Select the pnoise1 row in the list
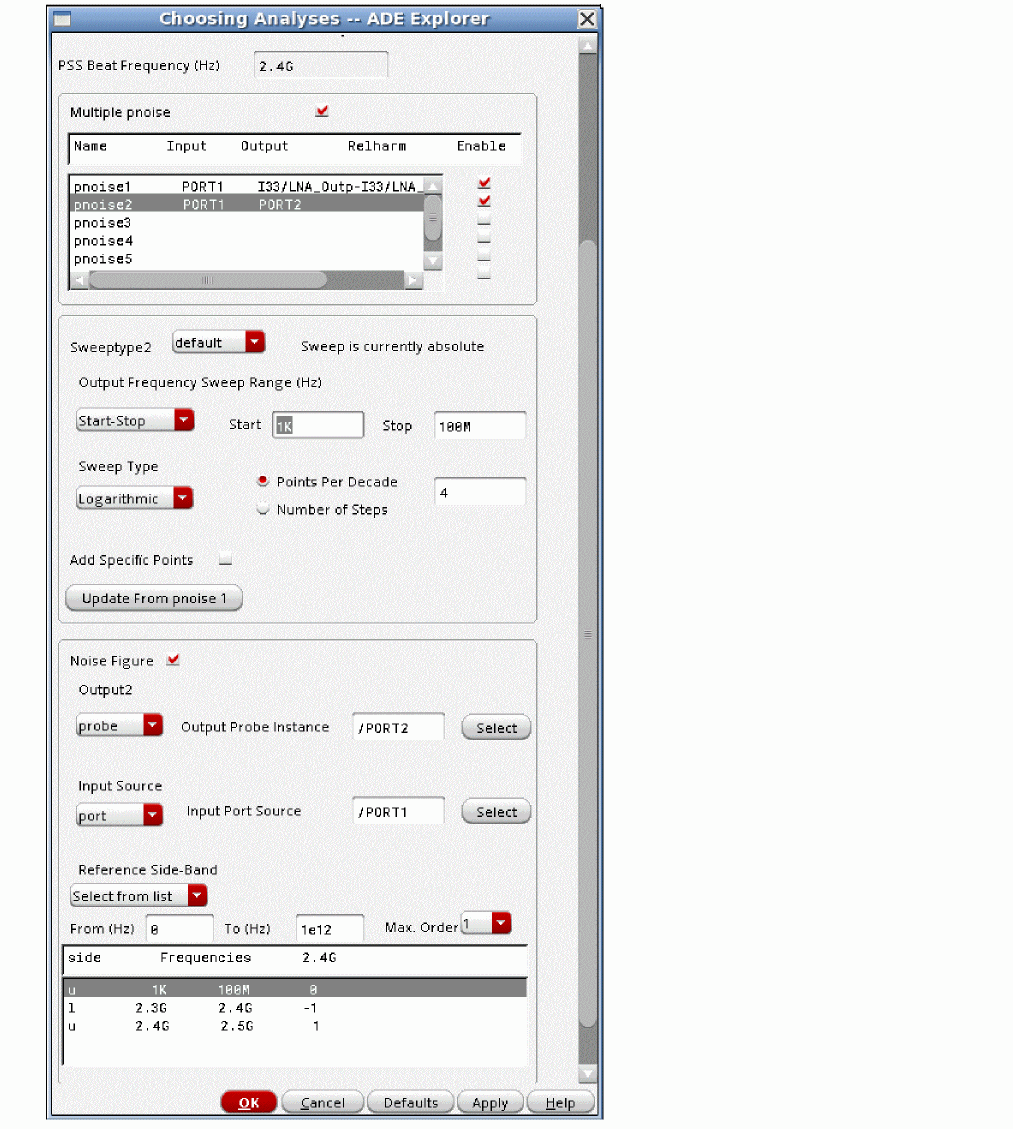Screen dimensions: 1013x1129 coord(247,186)
